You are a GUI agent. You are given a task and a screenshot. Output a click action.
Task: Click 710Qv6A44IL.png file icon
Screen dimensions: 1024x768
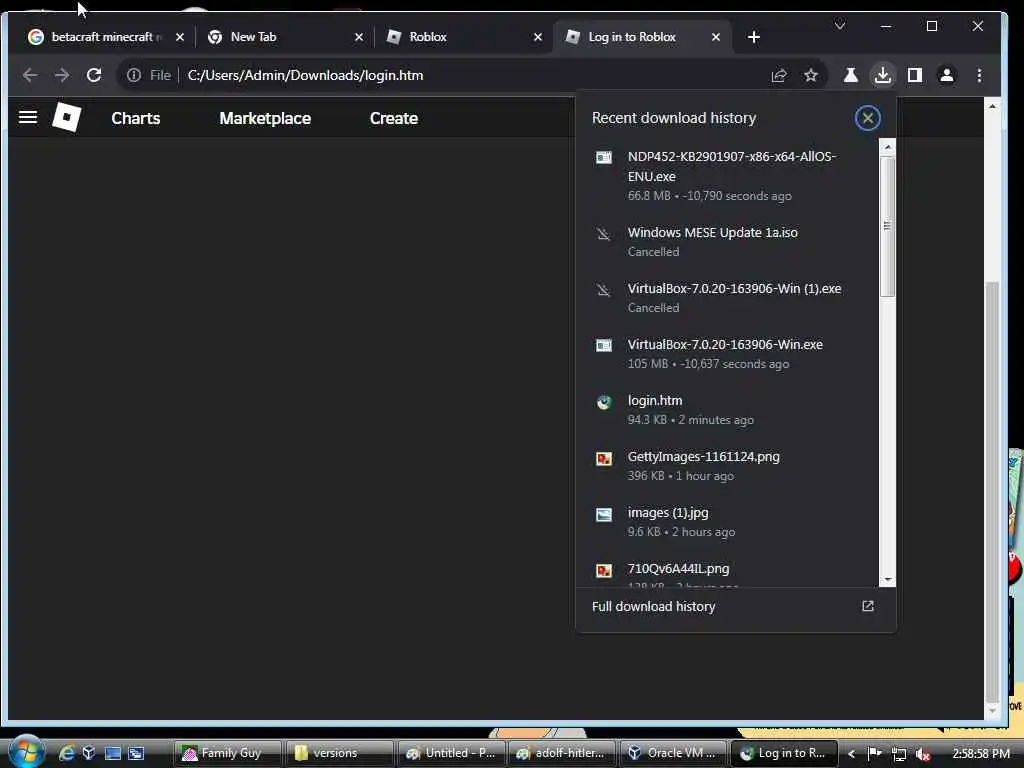click(x=603, y=570)
